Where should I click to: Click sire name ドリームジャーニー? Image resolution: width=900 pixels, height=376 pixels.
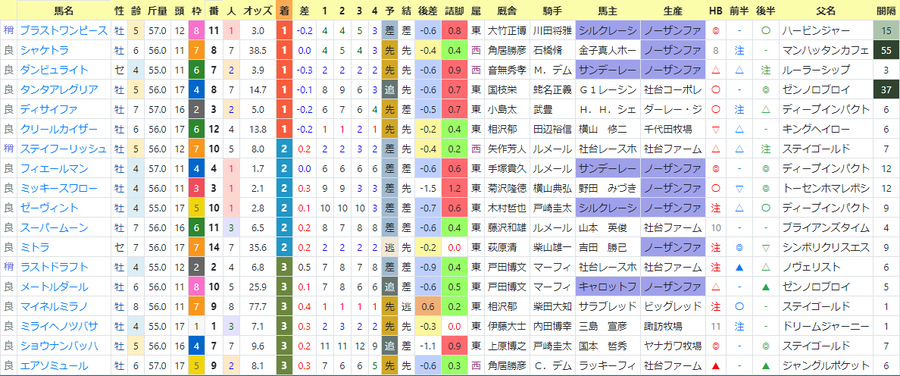pos(826,327)
